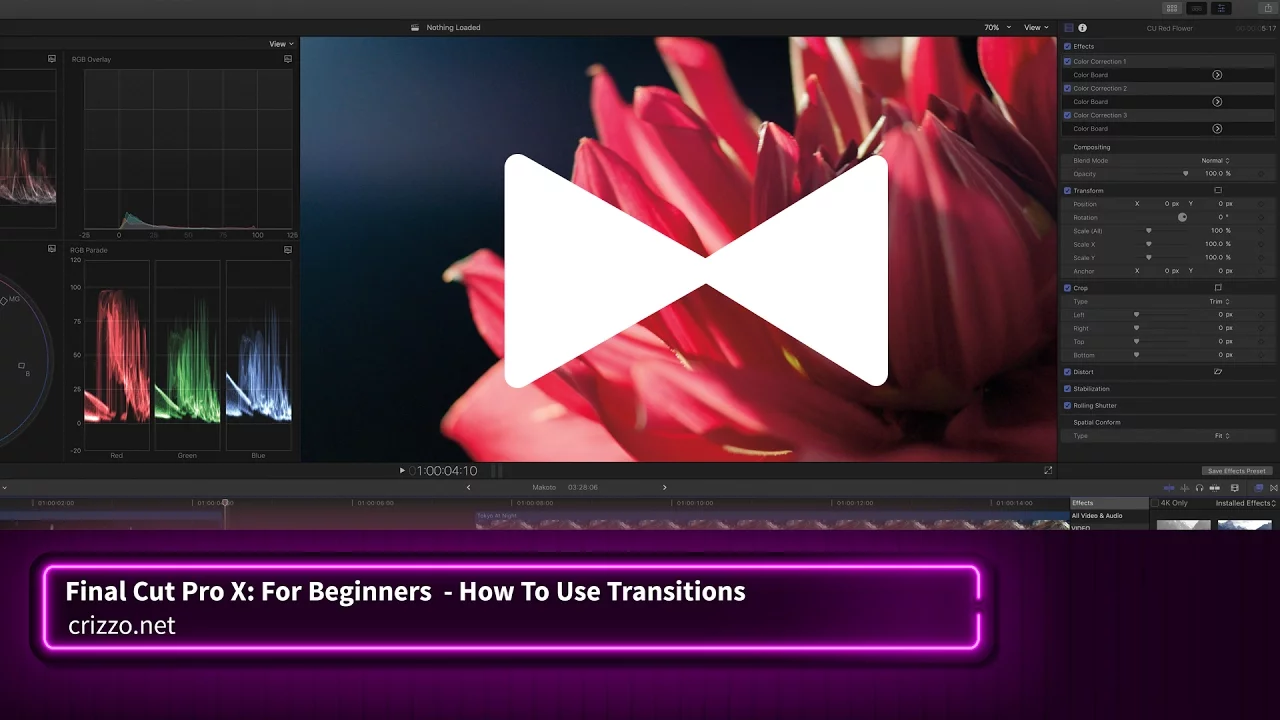Open Color Board arrow for Color Correction 2
Image resolution: width=1280 pixels, height=720 pixels.
click(x=1217, y=102)
